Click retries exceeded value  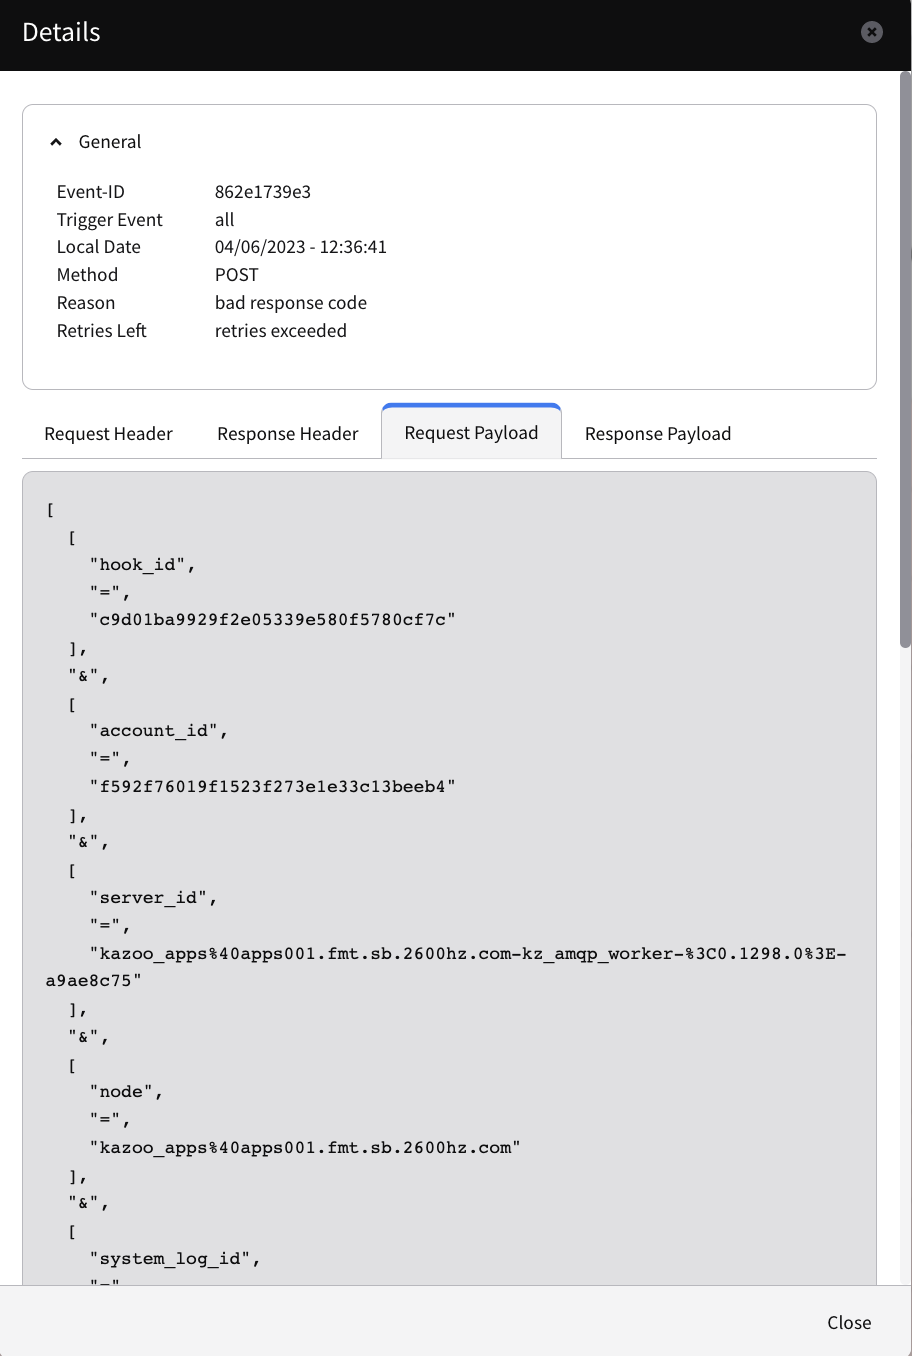click(x=281, y=331)
